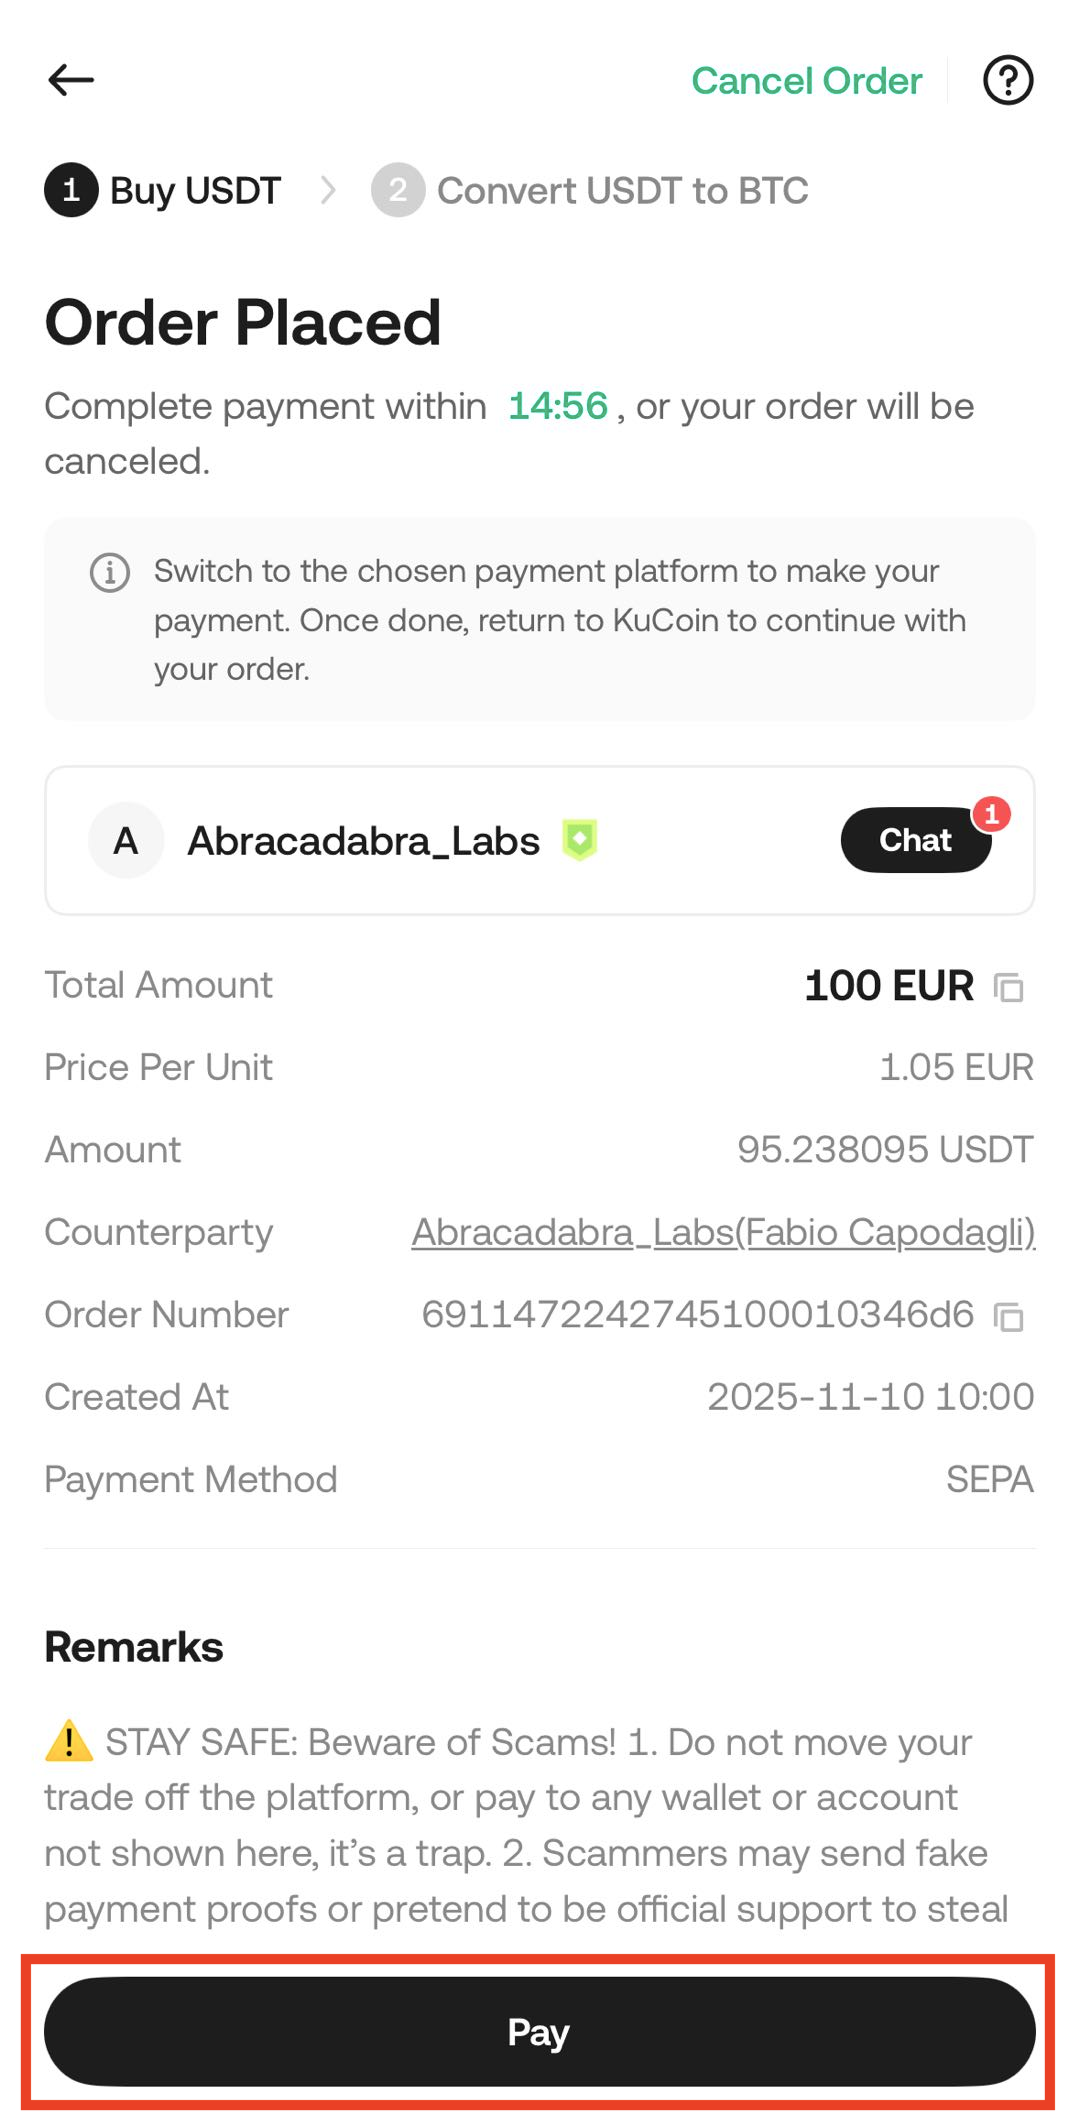
Task: Tap the Abracadabra_Labs merchant name
Action: click(x=363, y=841)
